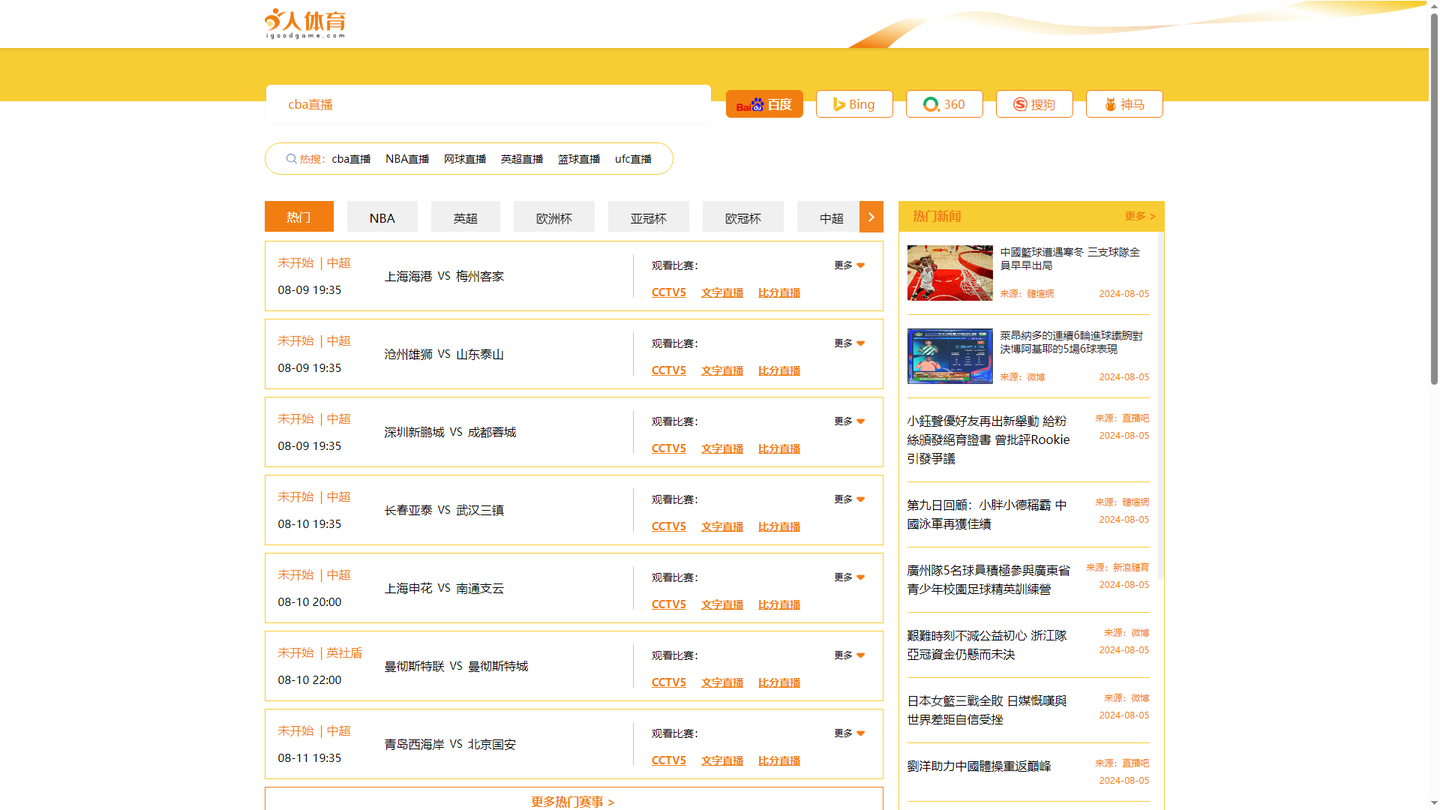
Task: Expand 更多 for 曼彻斯特联 VS 曼彻斯特城
Action: 850,655
